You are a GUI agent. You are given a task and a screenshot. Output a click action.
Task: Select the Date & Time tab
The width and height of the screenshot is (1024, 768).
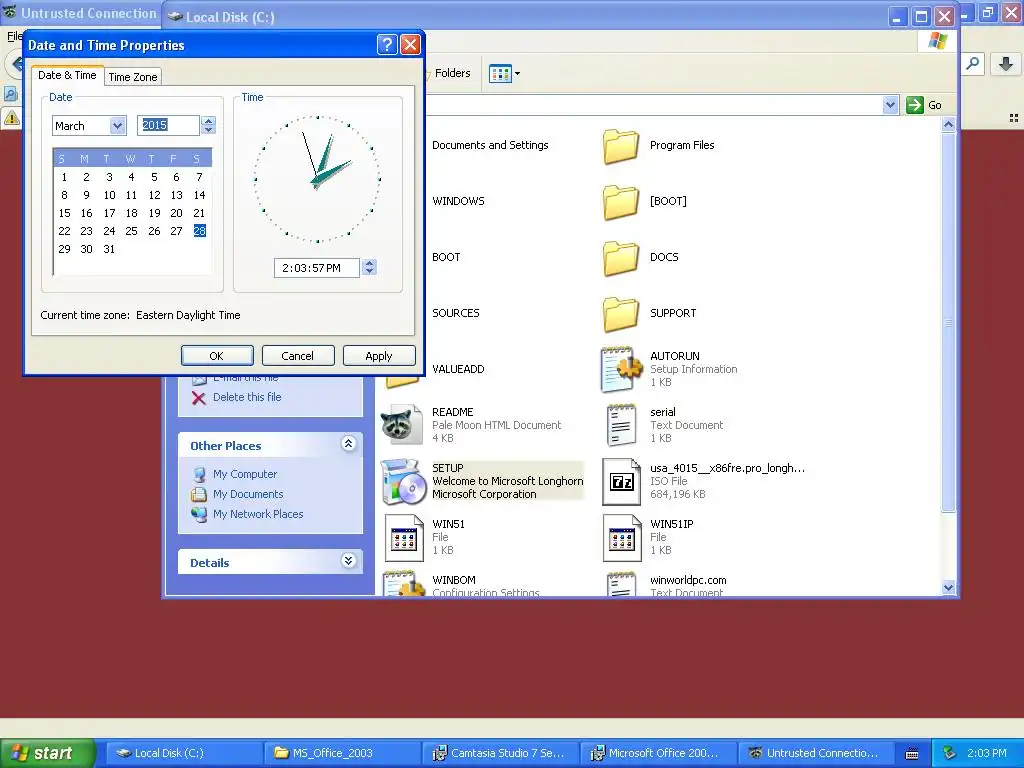pyautogui.click(x=67, y=75)
